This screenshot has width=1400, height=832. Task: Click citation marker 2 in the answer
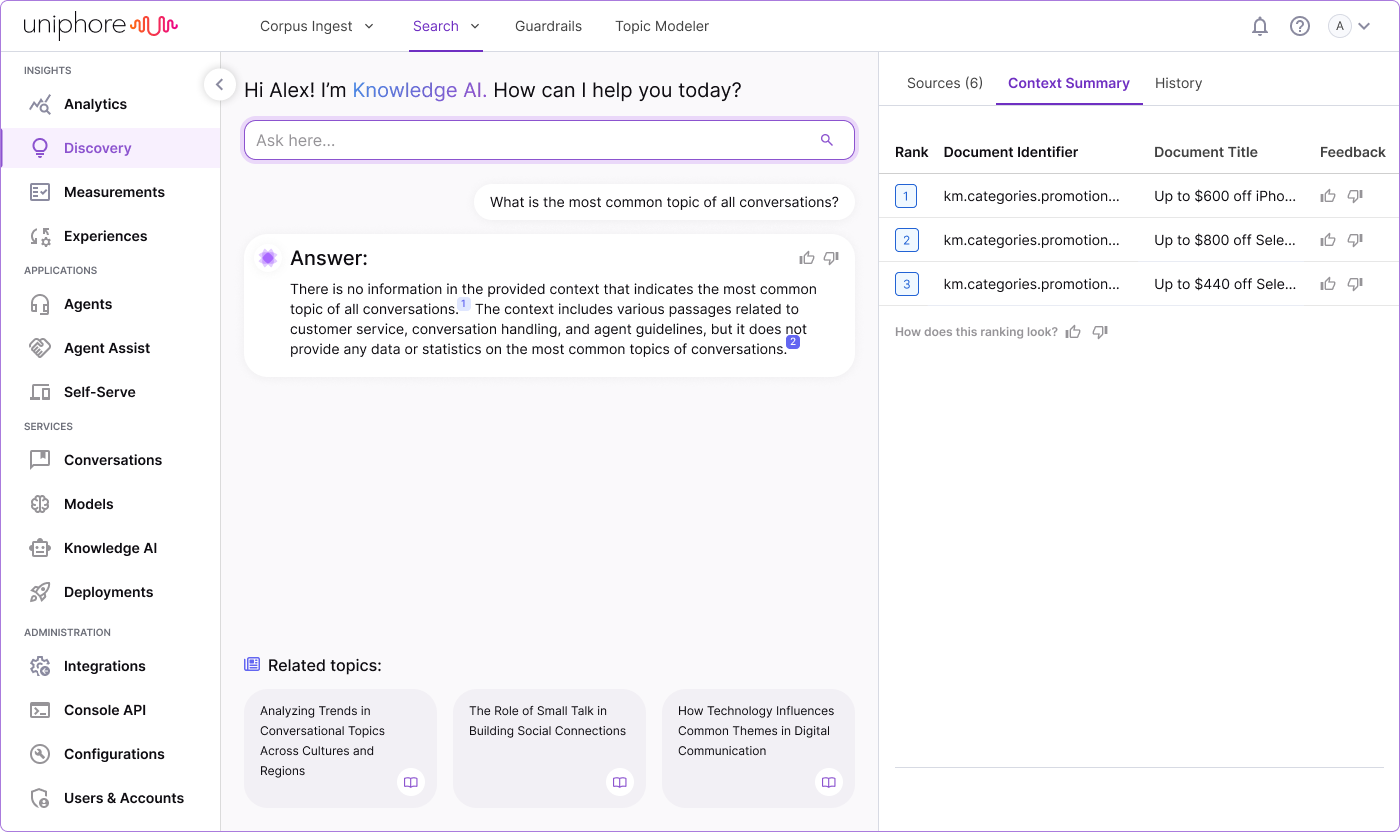(x=793, y=342)
